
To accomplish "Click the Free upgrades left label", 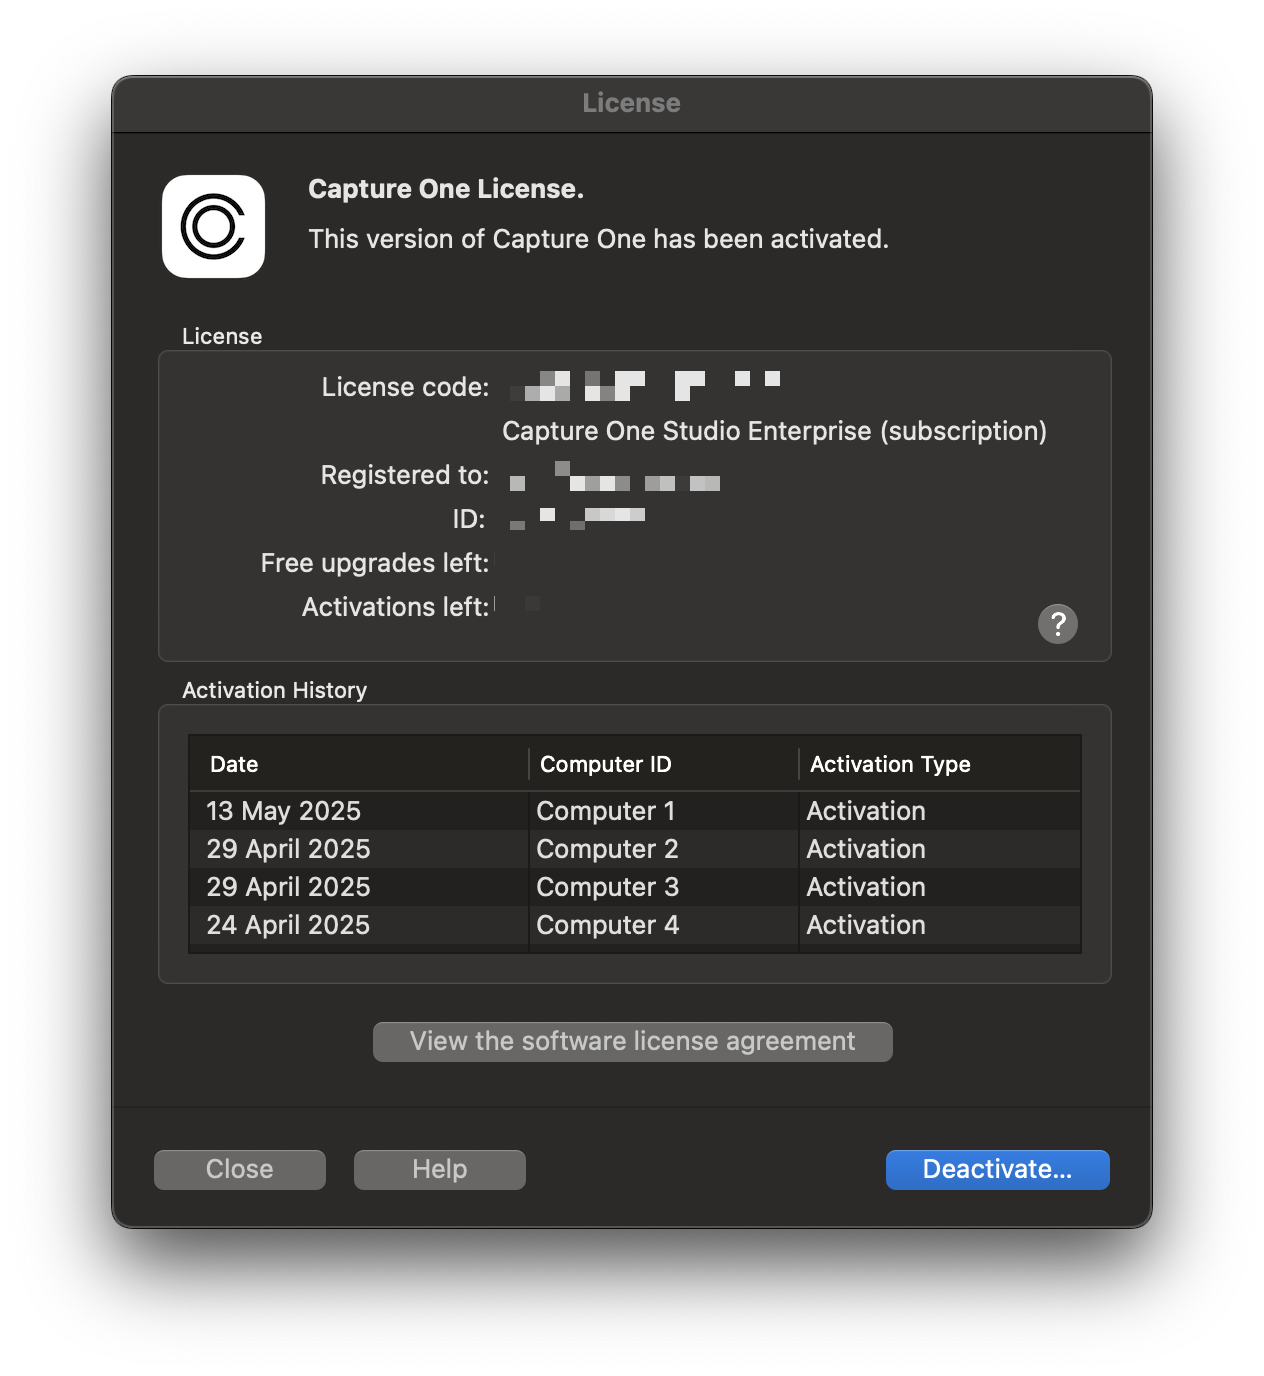I will (x=375, y=563).
